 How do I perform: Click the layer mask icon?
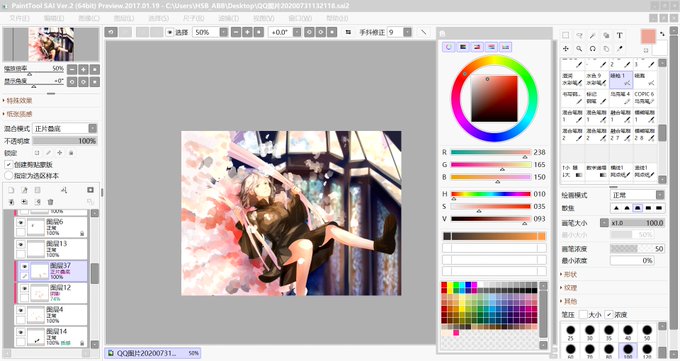(x=90, y=190)
